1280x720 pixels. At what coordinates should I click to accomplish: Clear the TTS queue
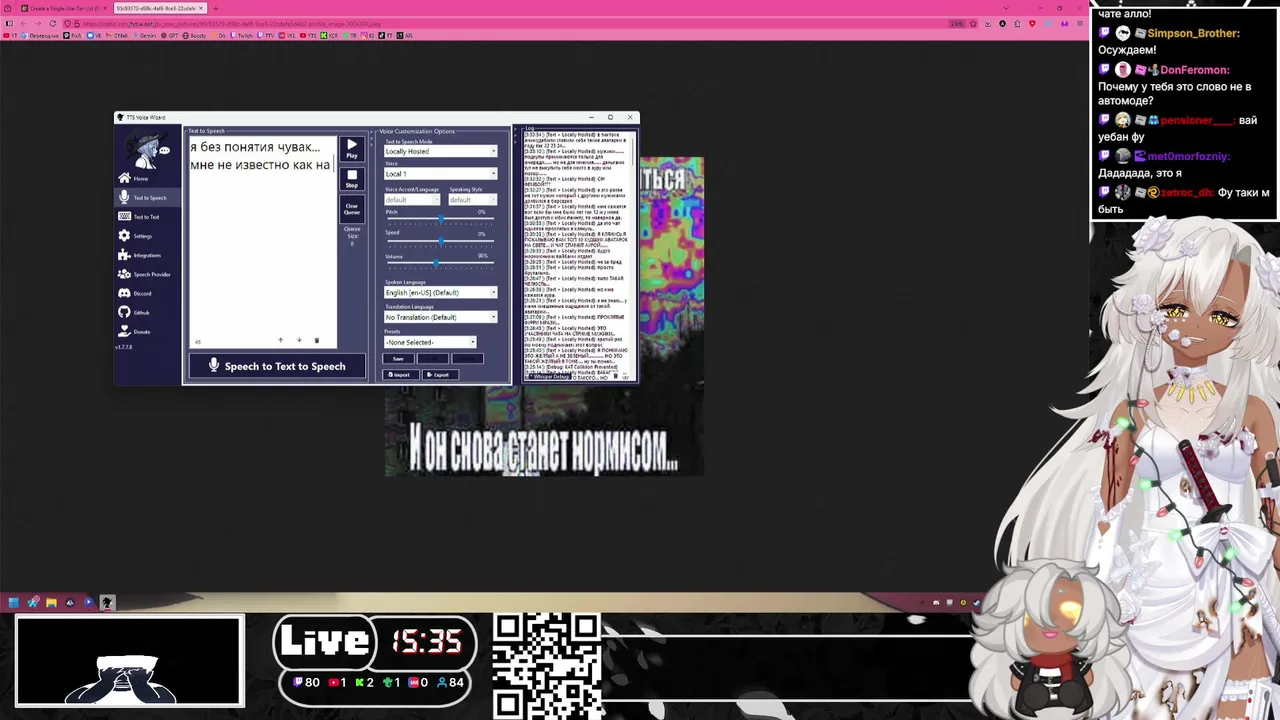352,208
